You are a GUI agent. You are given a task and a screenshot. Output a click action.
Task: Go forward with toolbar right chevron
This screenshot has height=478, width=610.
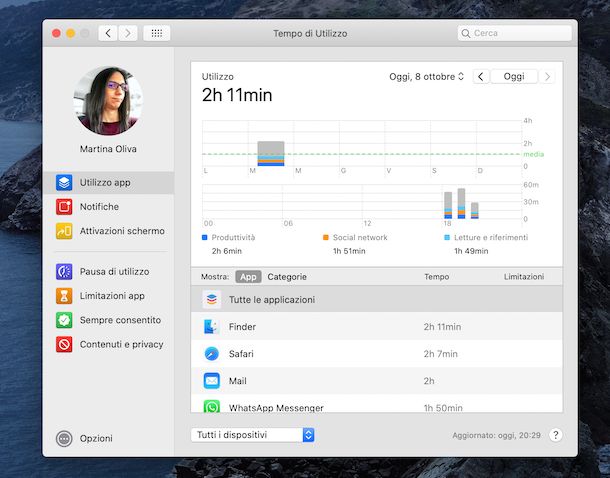128,33
